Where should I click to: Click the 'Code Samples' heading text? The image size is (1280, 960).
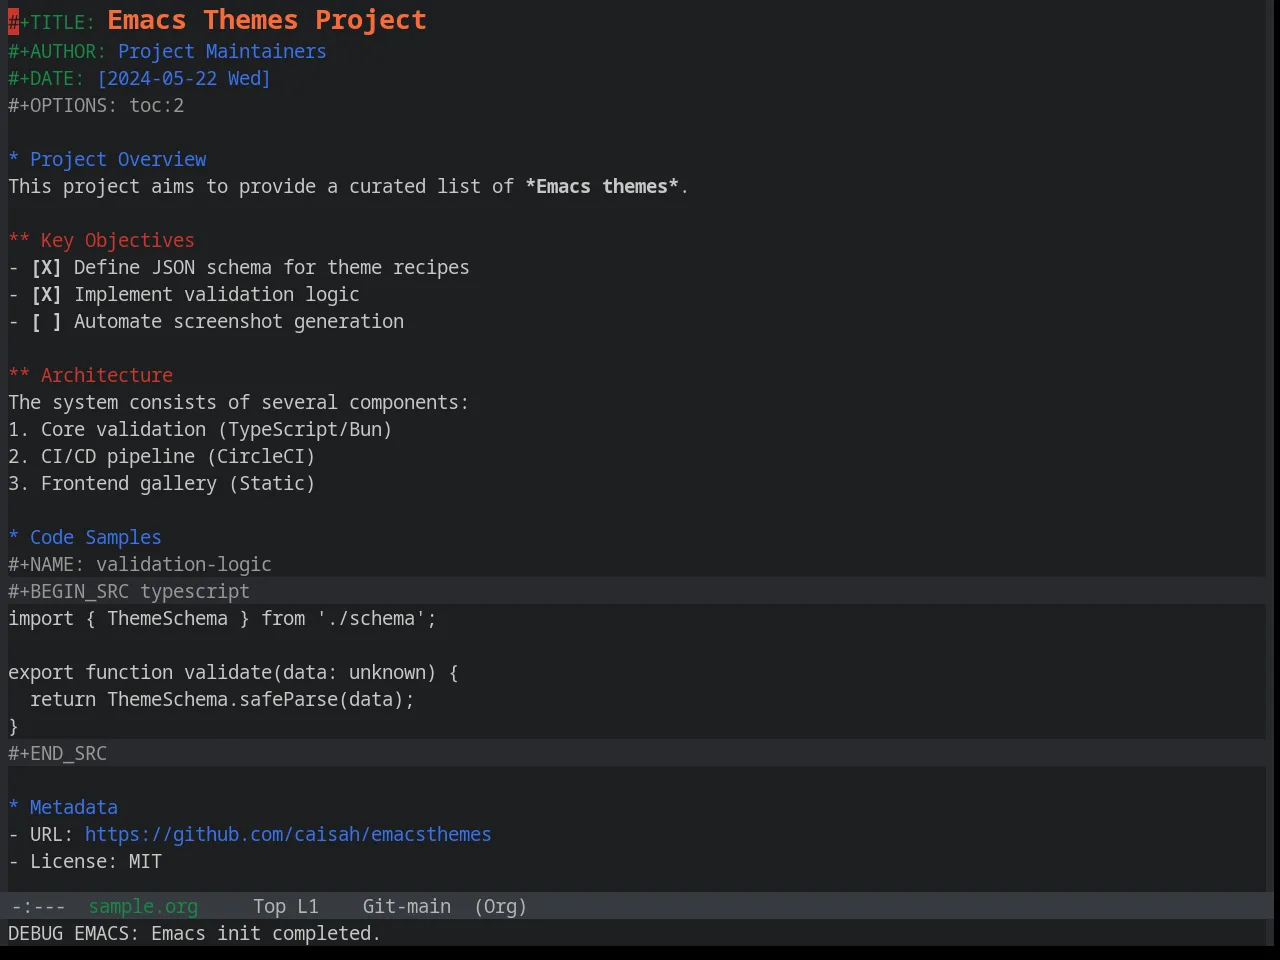tap(96, 538)
